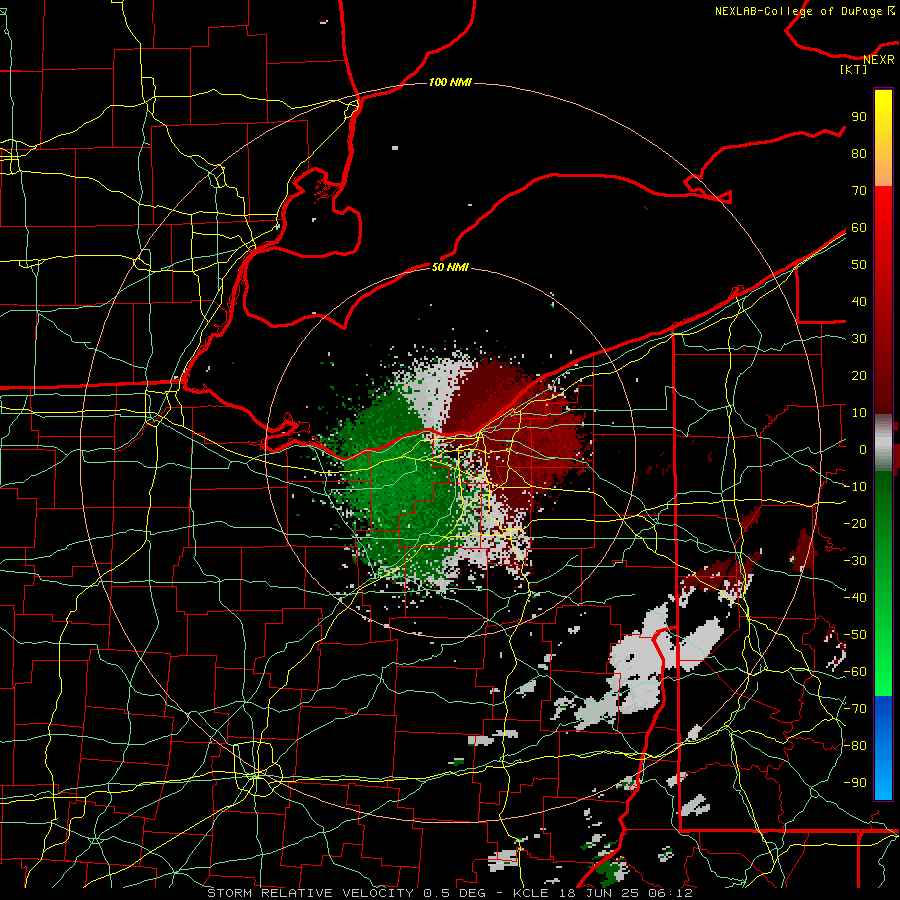Click the -80 value on velocity scale
Screen dimensions: 900x900
coord(855,746)
